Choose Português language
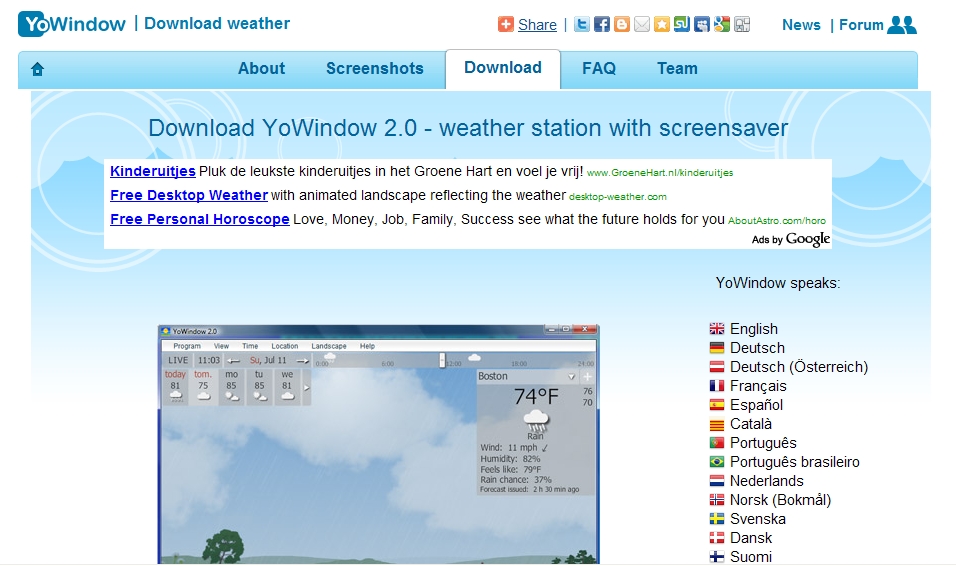This screenshot has width=956, height=566. 763,443
